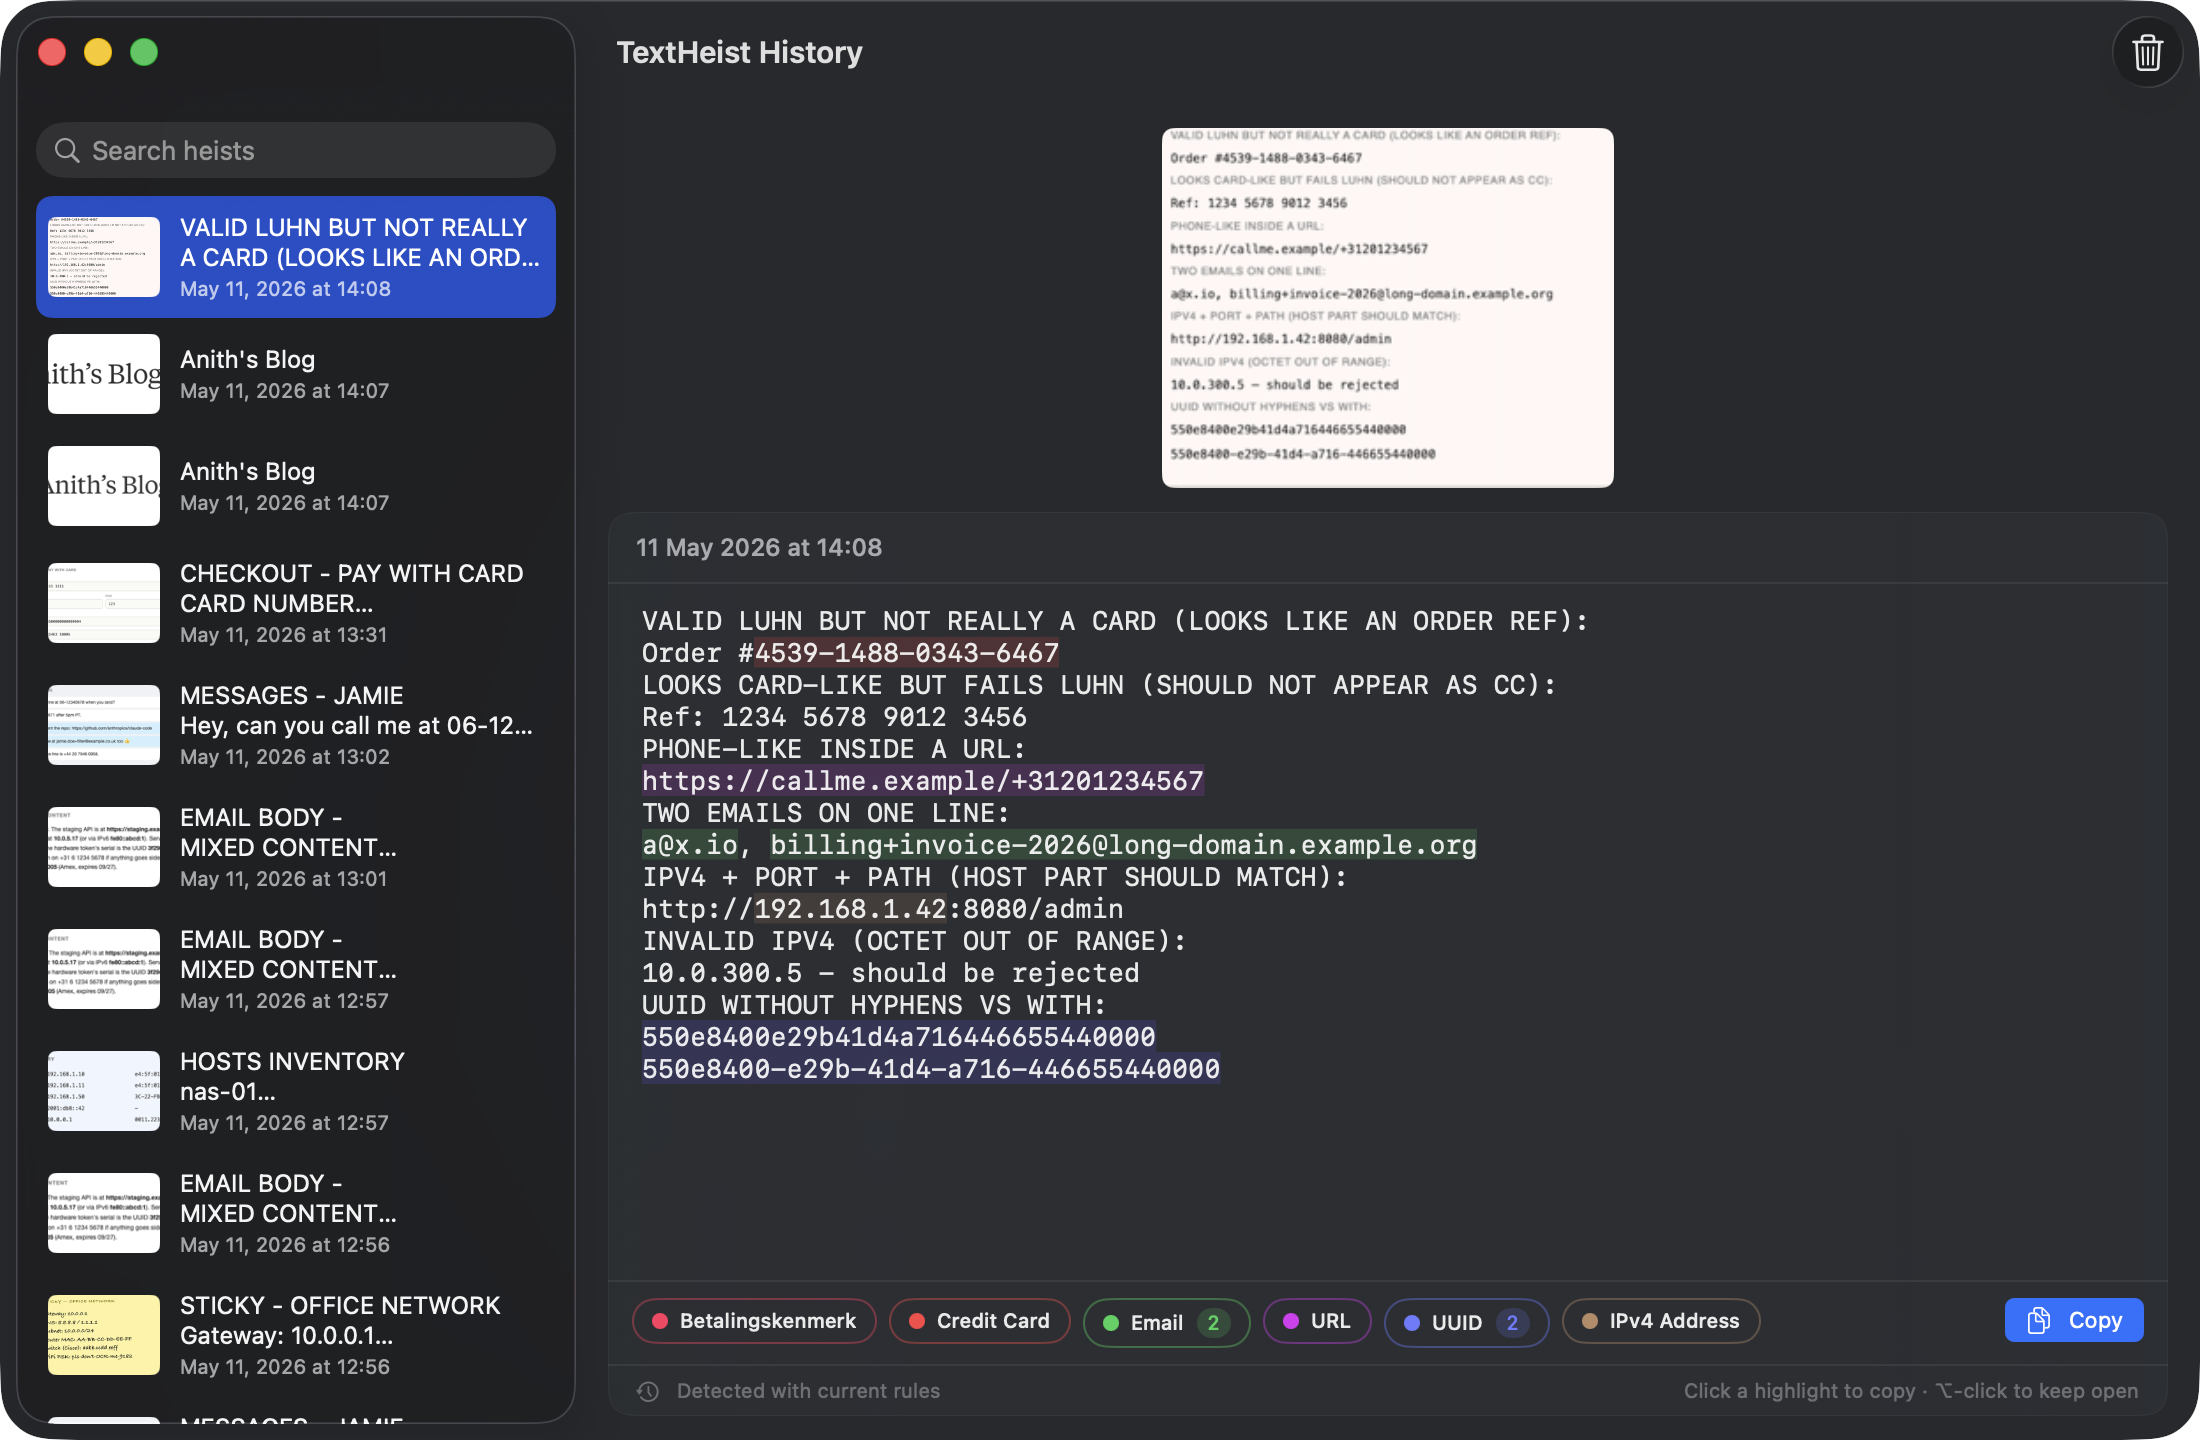Click the green window zoom button

point(144,52)
